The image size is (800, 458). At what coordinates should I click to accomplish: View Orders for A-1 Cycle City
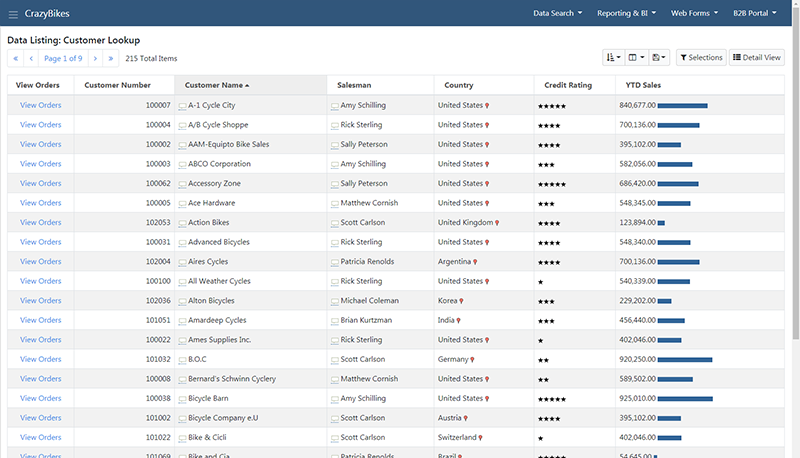click(x=40, y=105)
